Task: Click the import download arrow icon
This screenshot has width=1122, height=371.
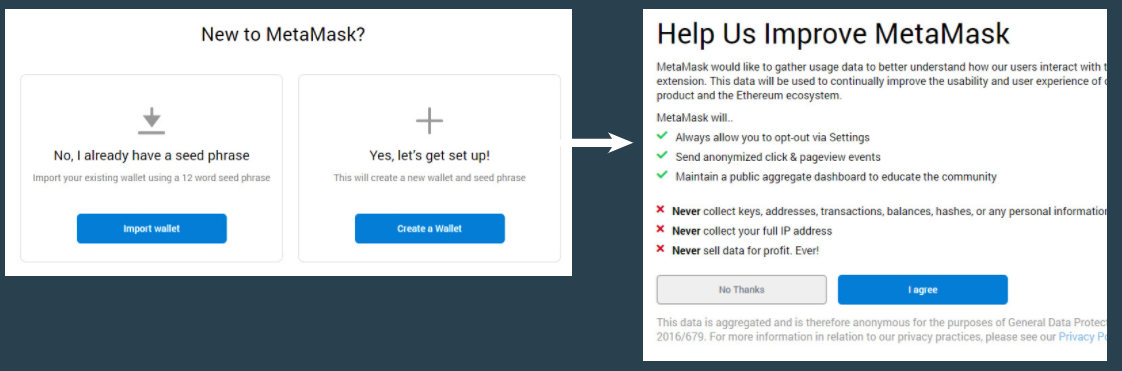Action: point(152,120)
